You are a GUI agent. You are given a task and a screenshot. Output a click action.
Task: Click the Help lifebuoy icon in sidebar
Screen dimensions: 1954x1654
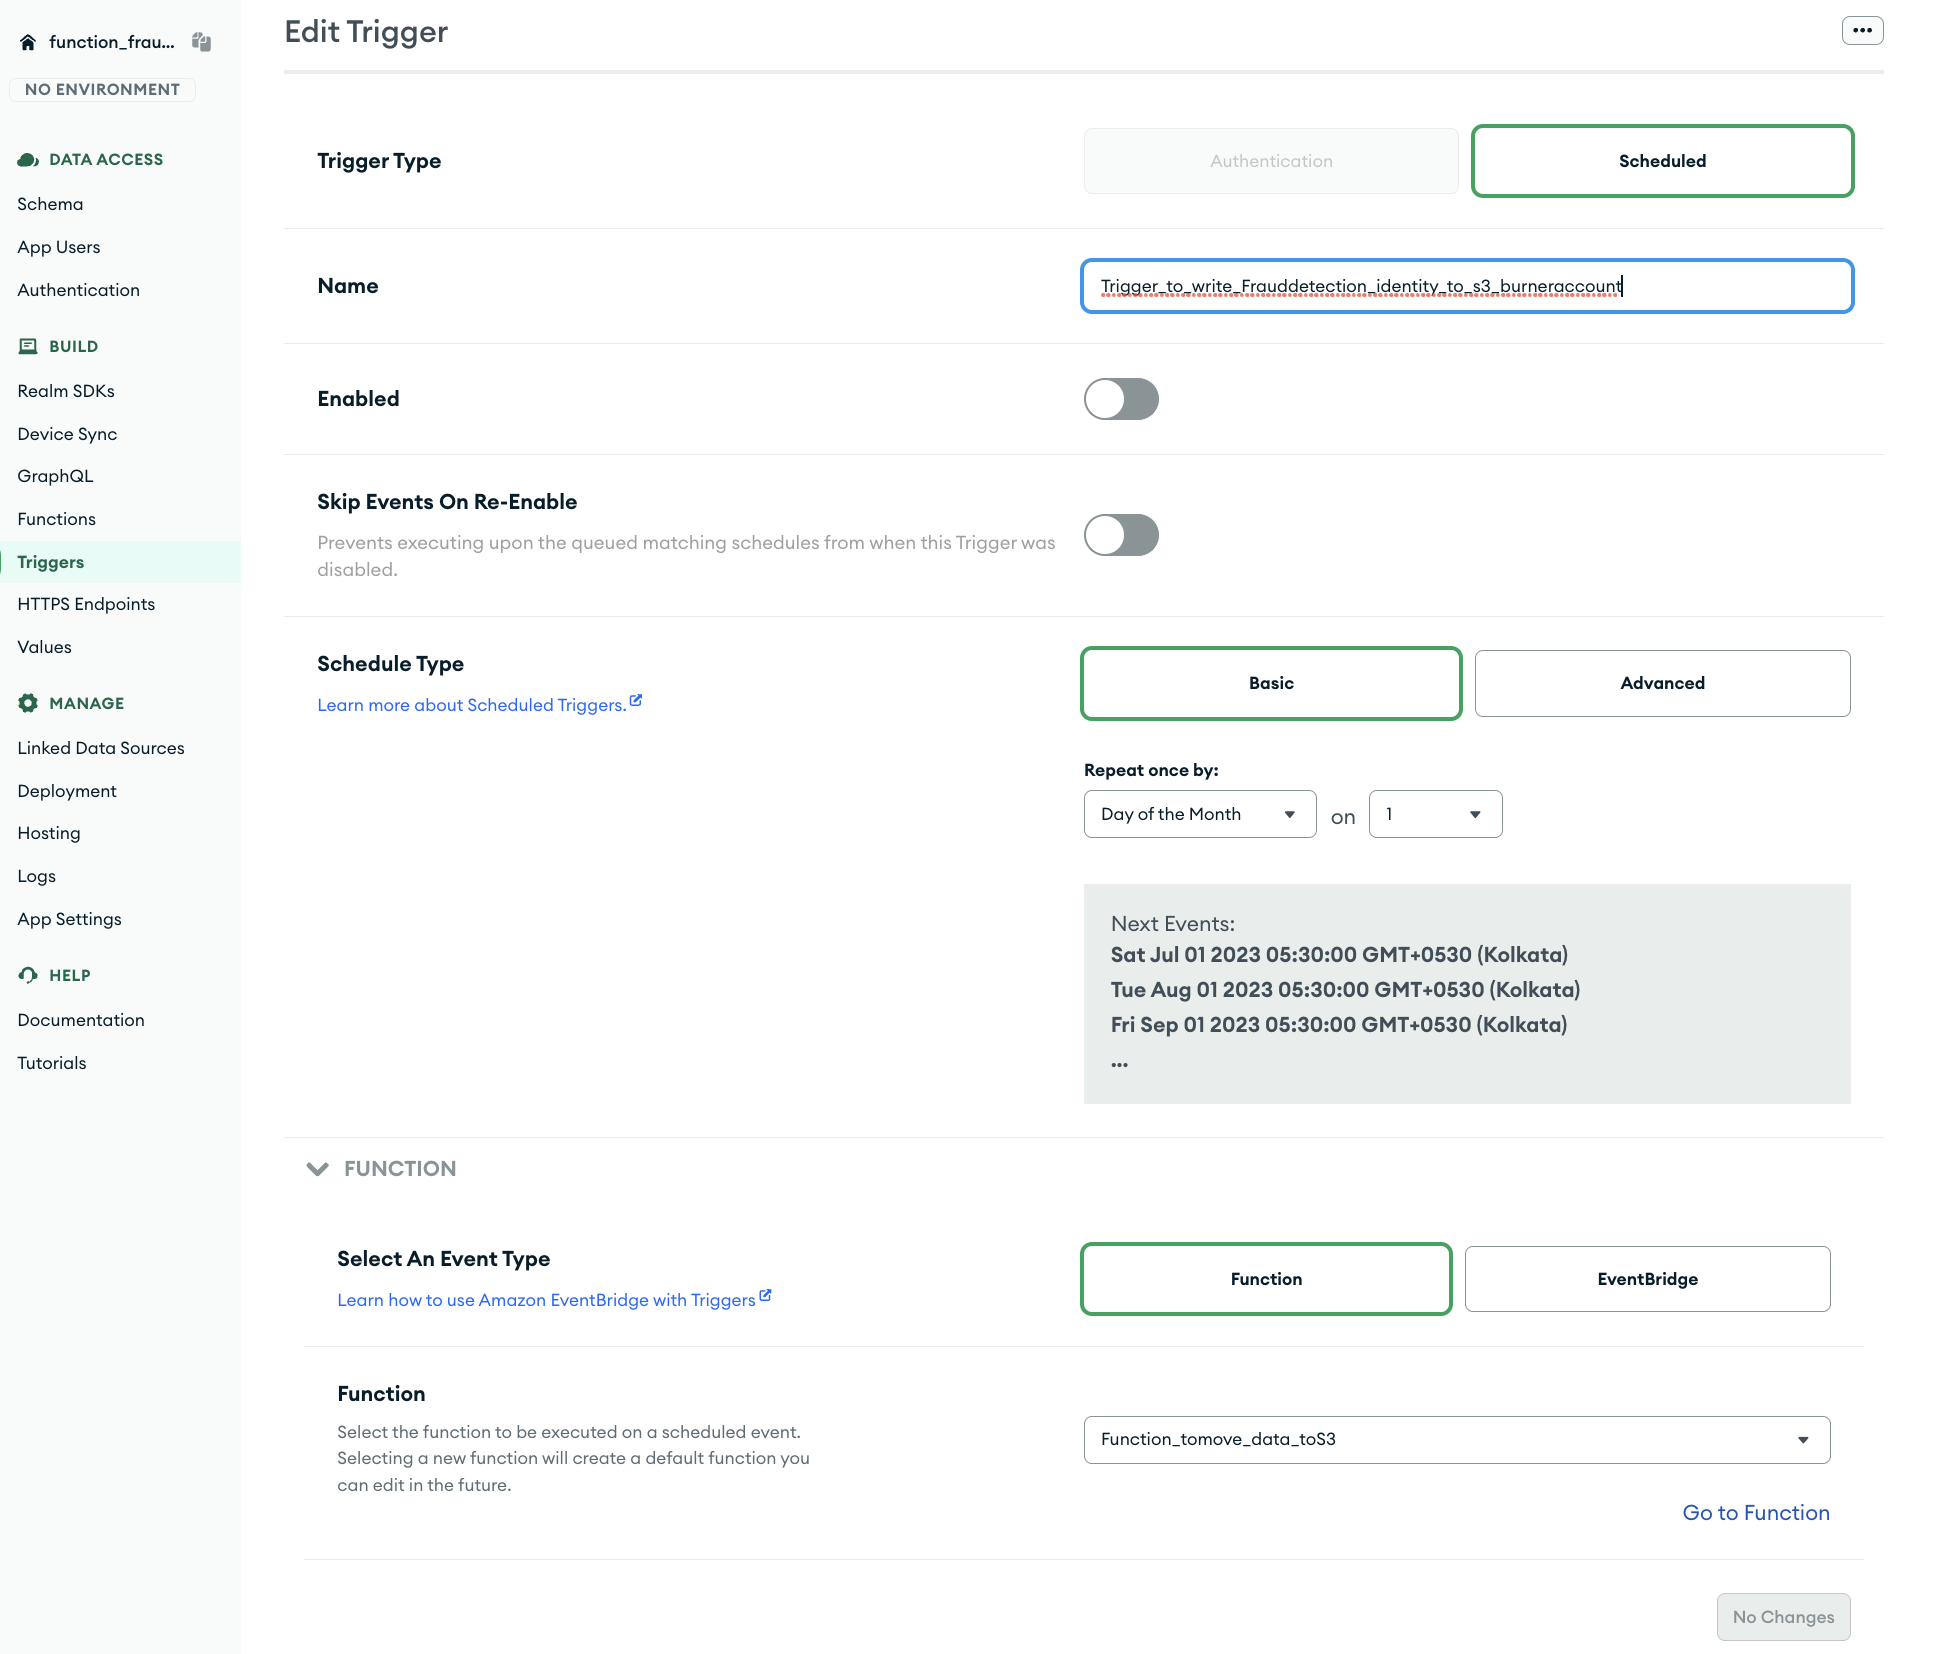click(26, 975)
